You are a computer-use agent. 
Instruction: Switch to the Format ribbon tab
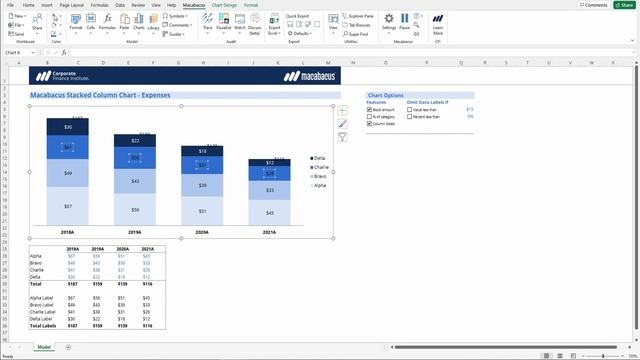coord(251,5)
